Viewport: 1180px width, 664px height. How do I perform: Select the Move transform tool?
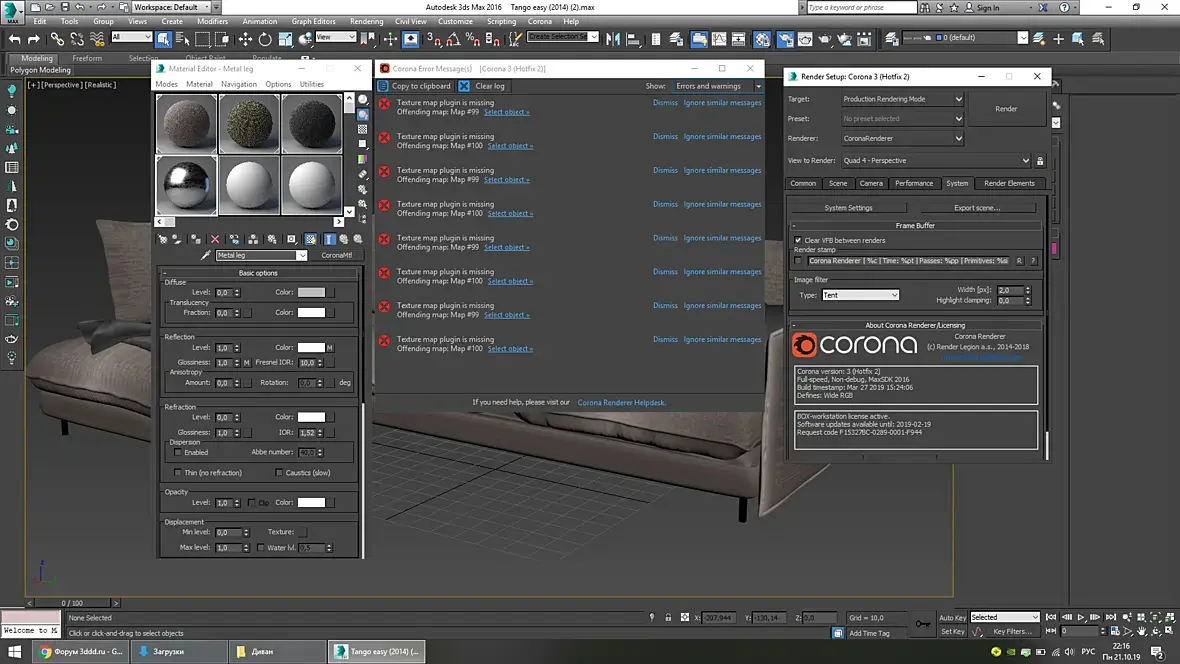click(x=245, y=39)
